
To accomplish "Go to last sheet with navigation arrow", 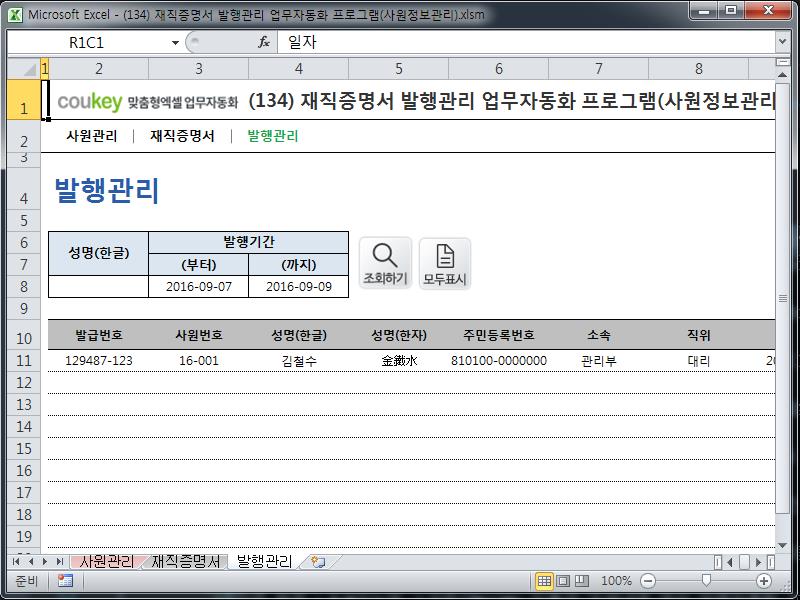I will coord(60,562).
